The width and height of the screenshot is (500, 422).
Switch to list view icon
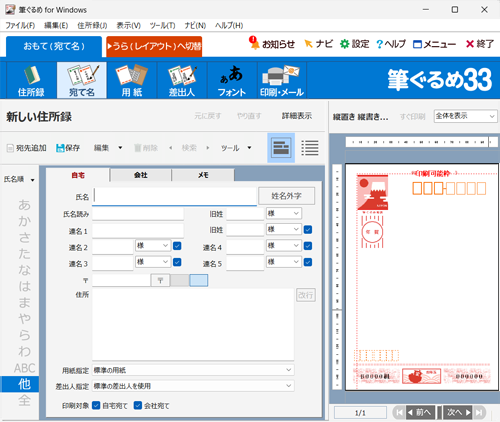(x=310, y=148)
